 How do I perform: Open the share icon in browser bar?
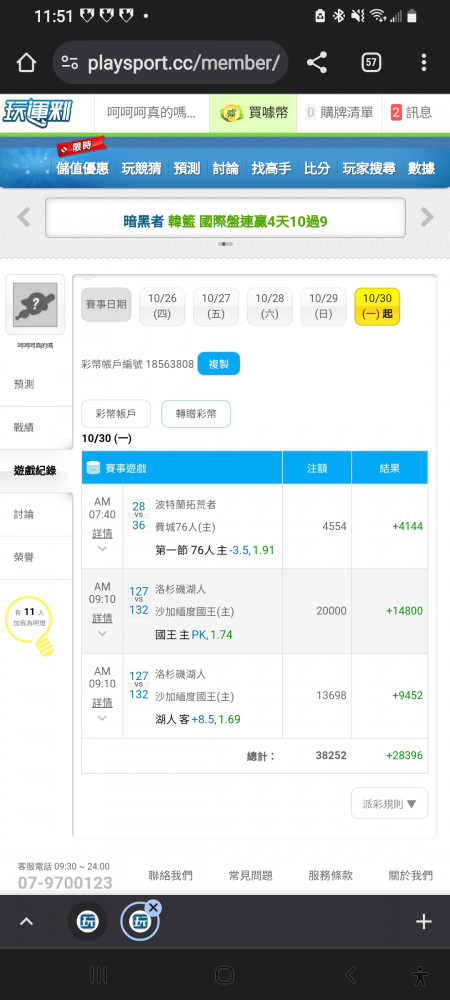pos(317,62)
